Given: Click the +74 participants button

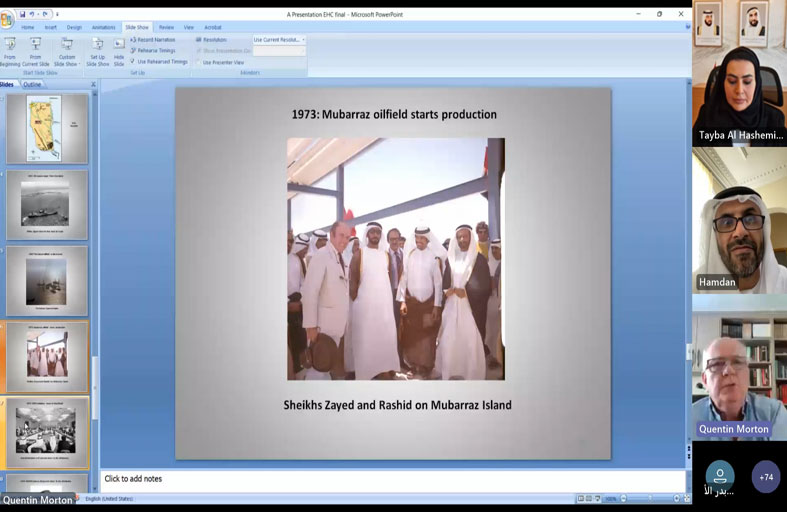Looking at the screenshot, I should 766,477.
